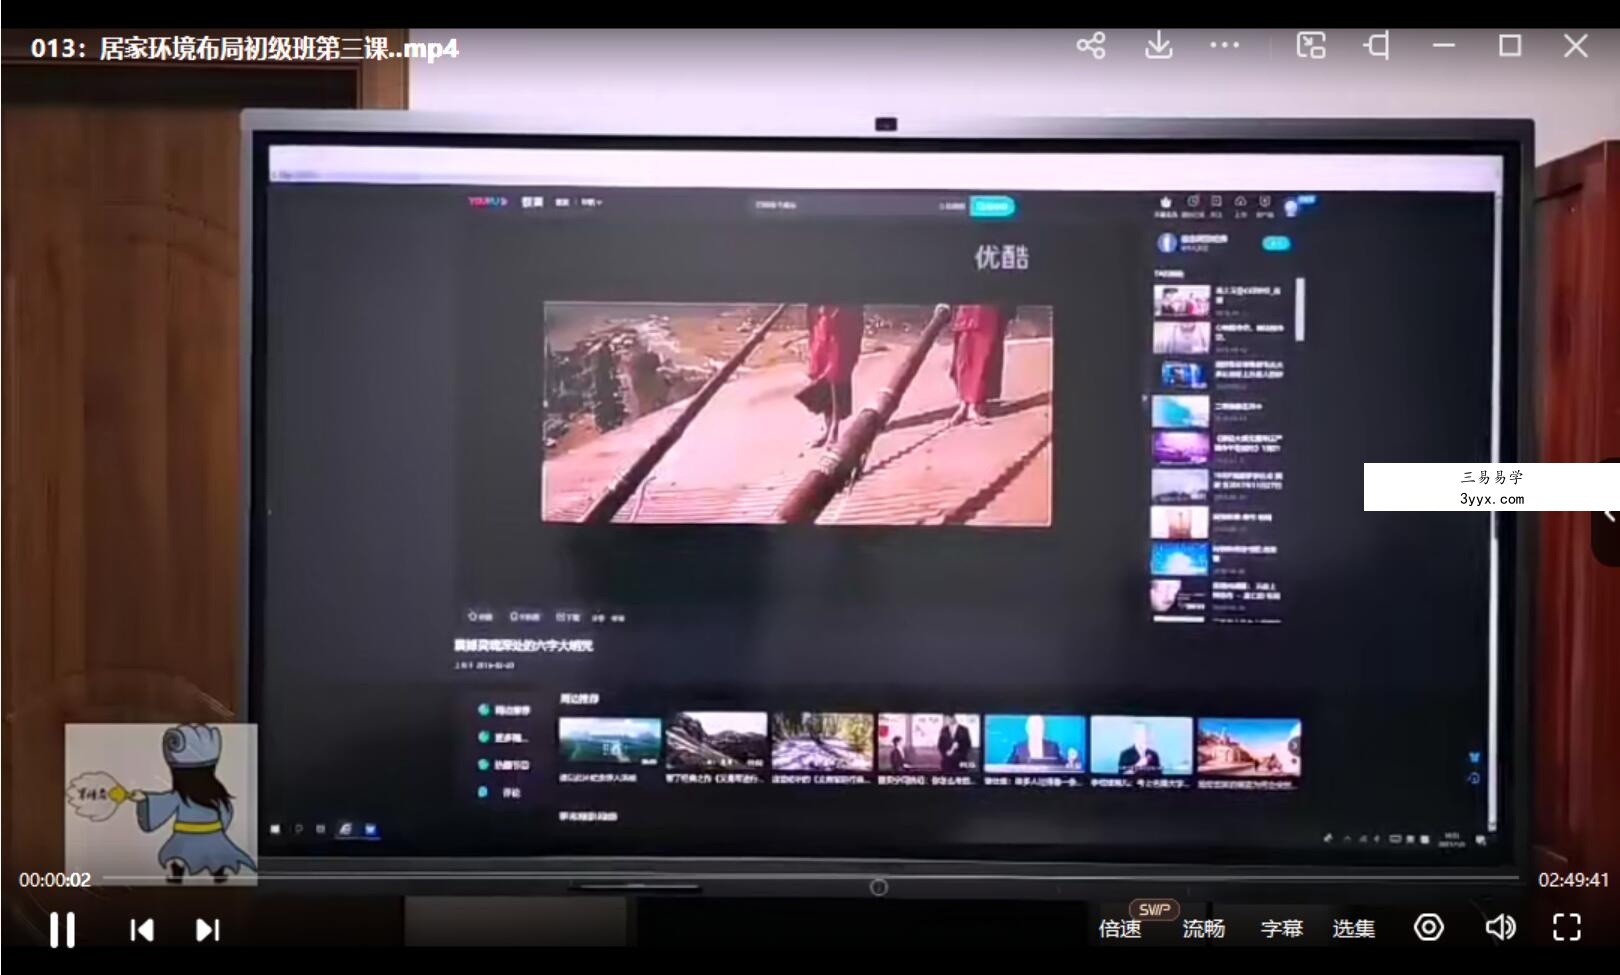Open the 流畅 video quality selector
The height and width of the screenshot is (975, 1620).
(x=1203, y=929)
